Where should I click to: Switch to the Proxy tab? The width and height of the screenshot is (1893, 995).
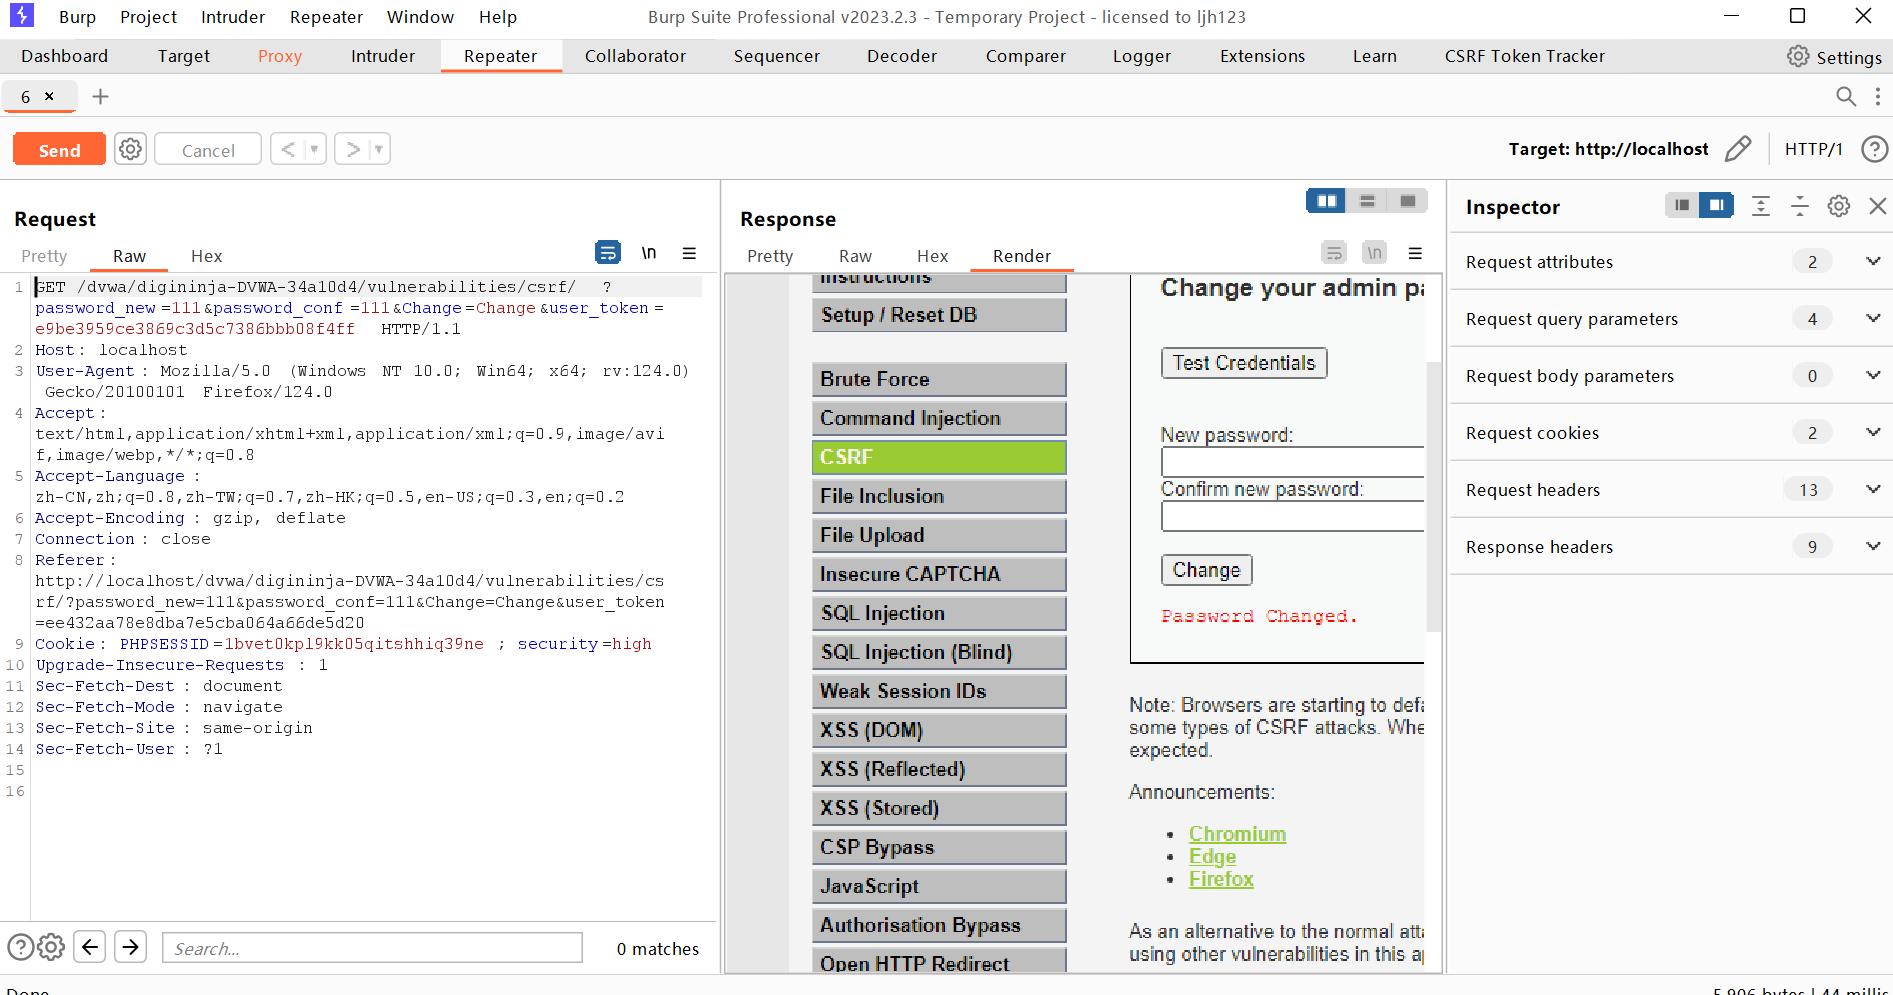(280, 56)
